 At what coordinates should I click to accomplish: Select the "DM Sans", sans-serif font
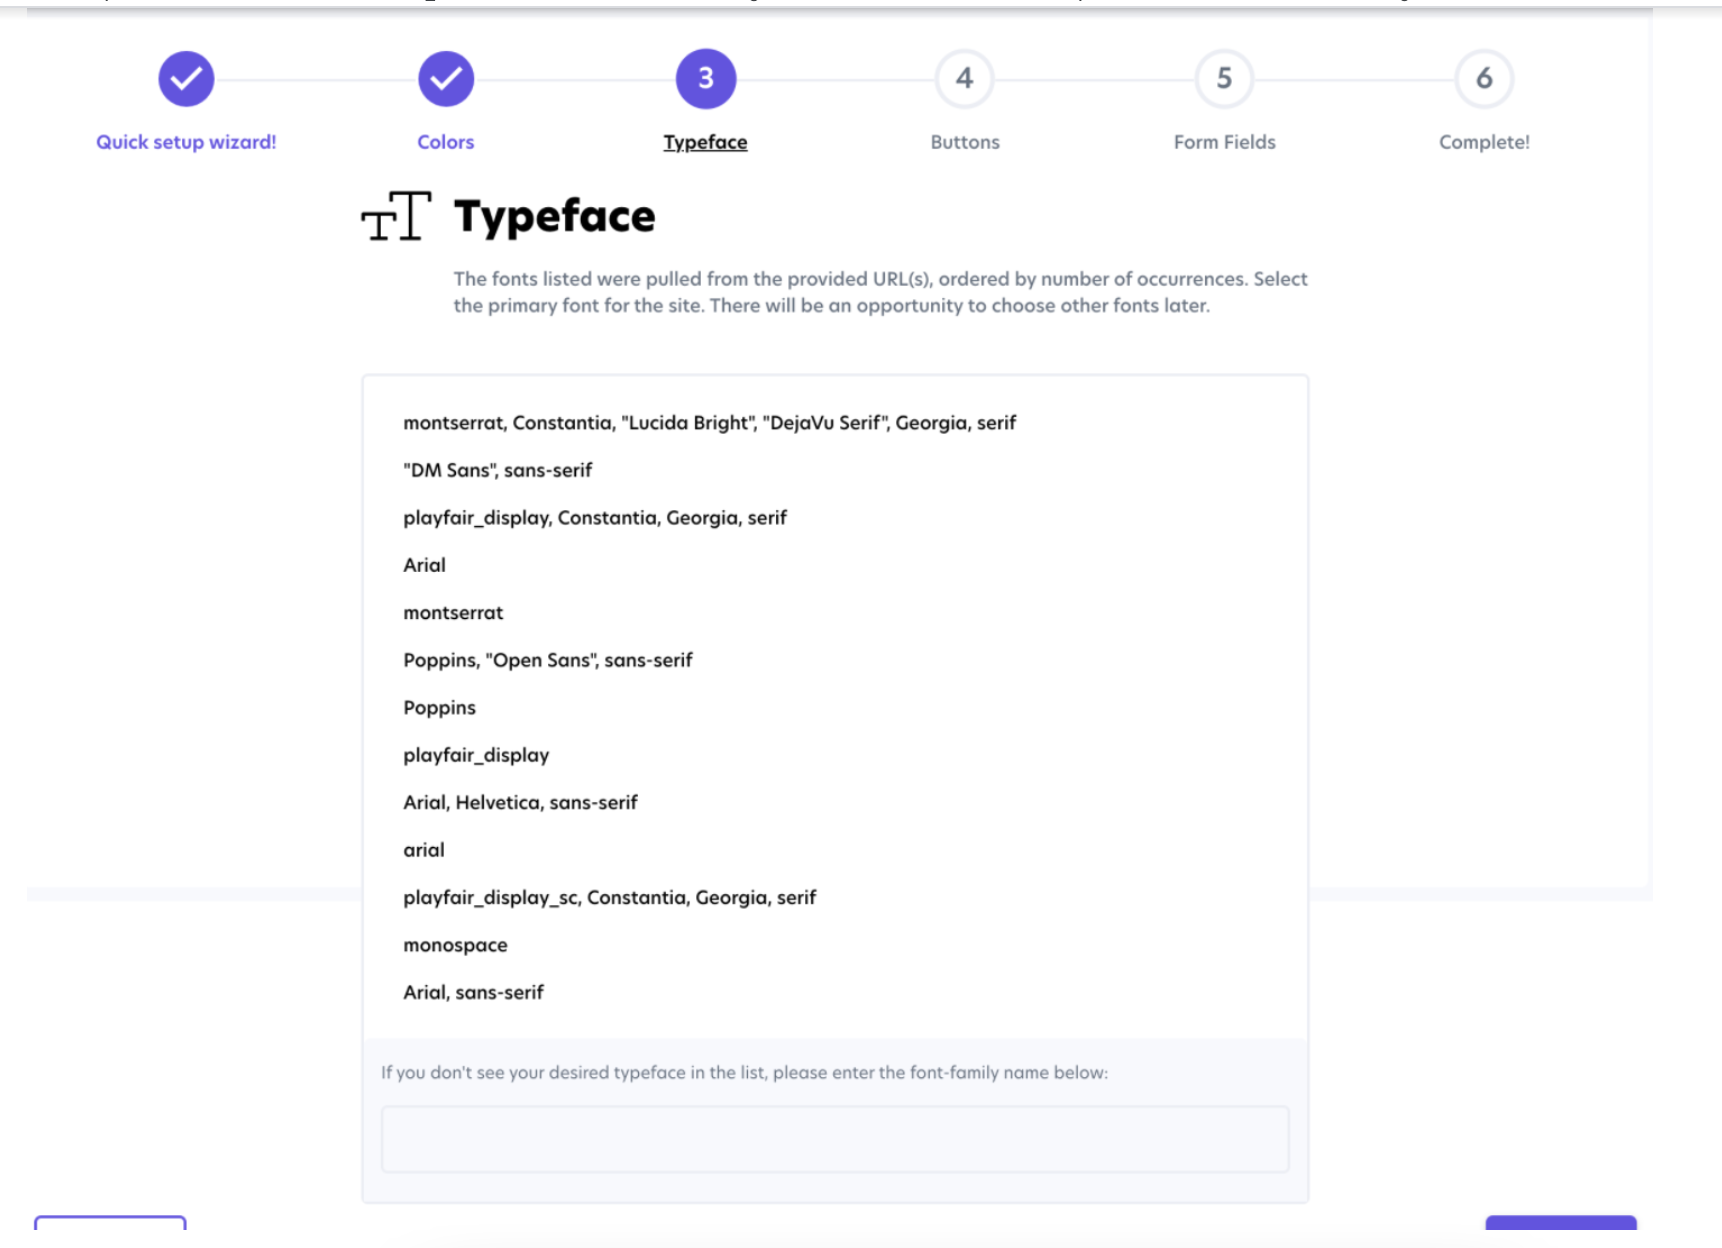(x=498, y=470)
